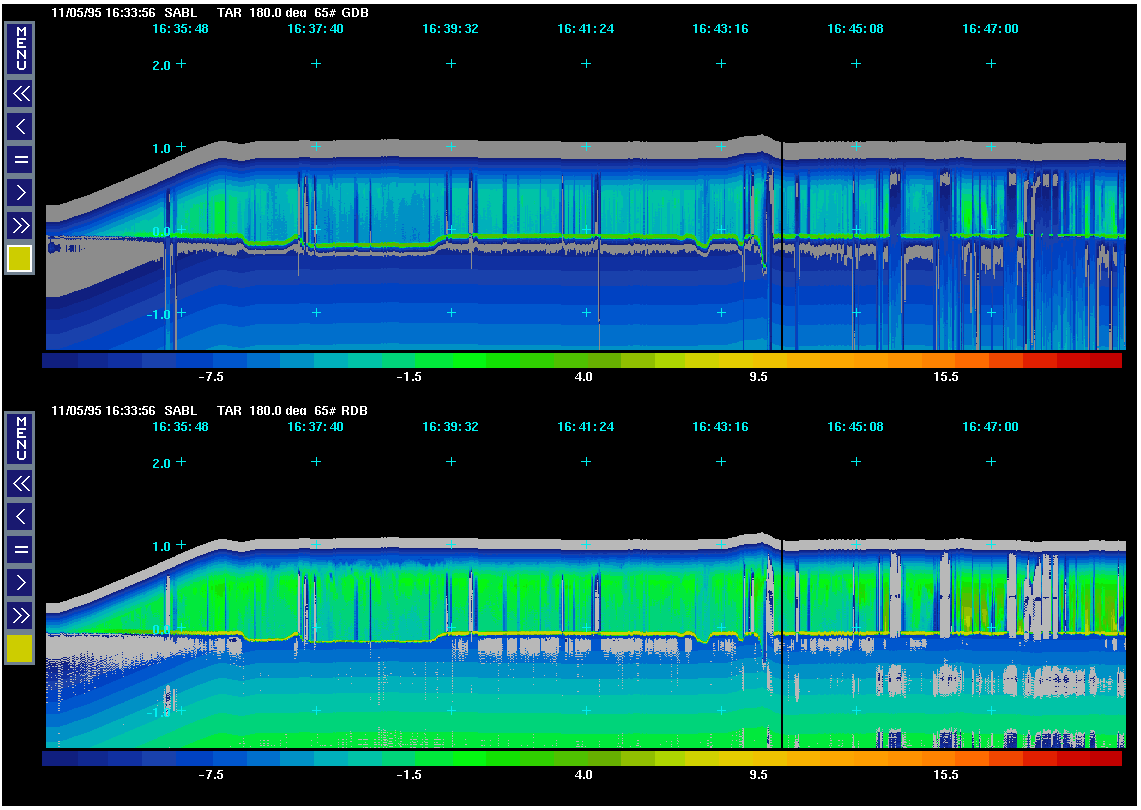Viewport: 1141px width, 810px height.
Task: Click single-left step back arrow in GDB panel
Action: (x=20, y=126)
